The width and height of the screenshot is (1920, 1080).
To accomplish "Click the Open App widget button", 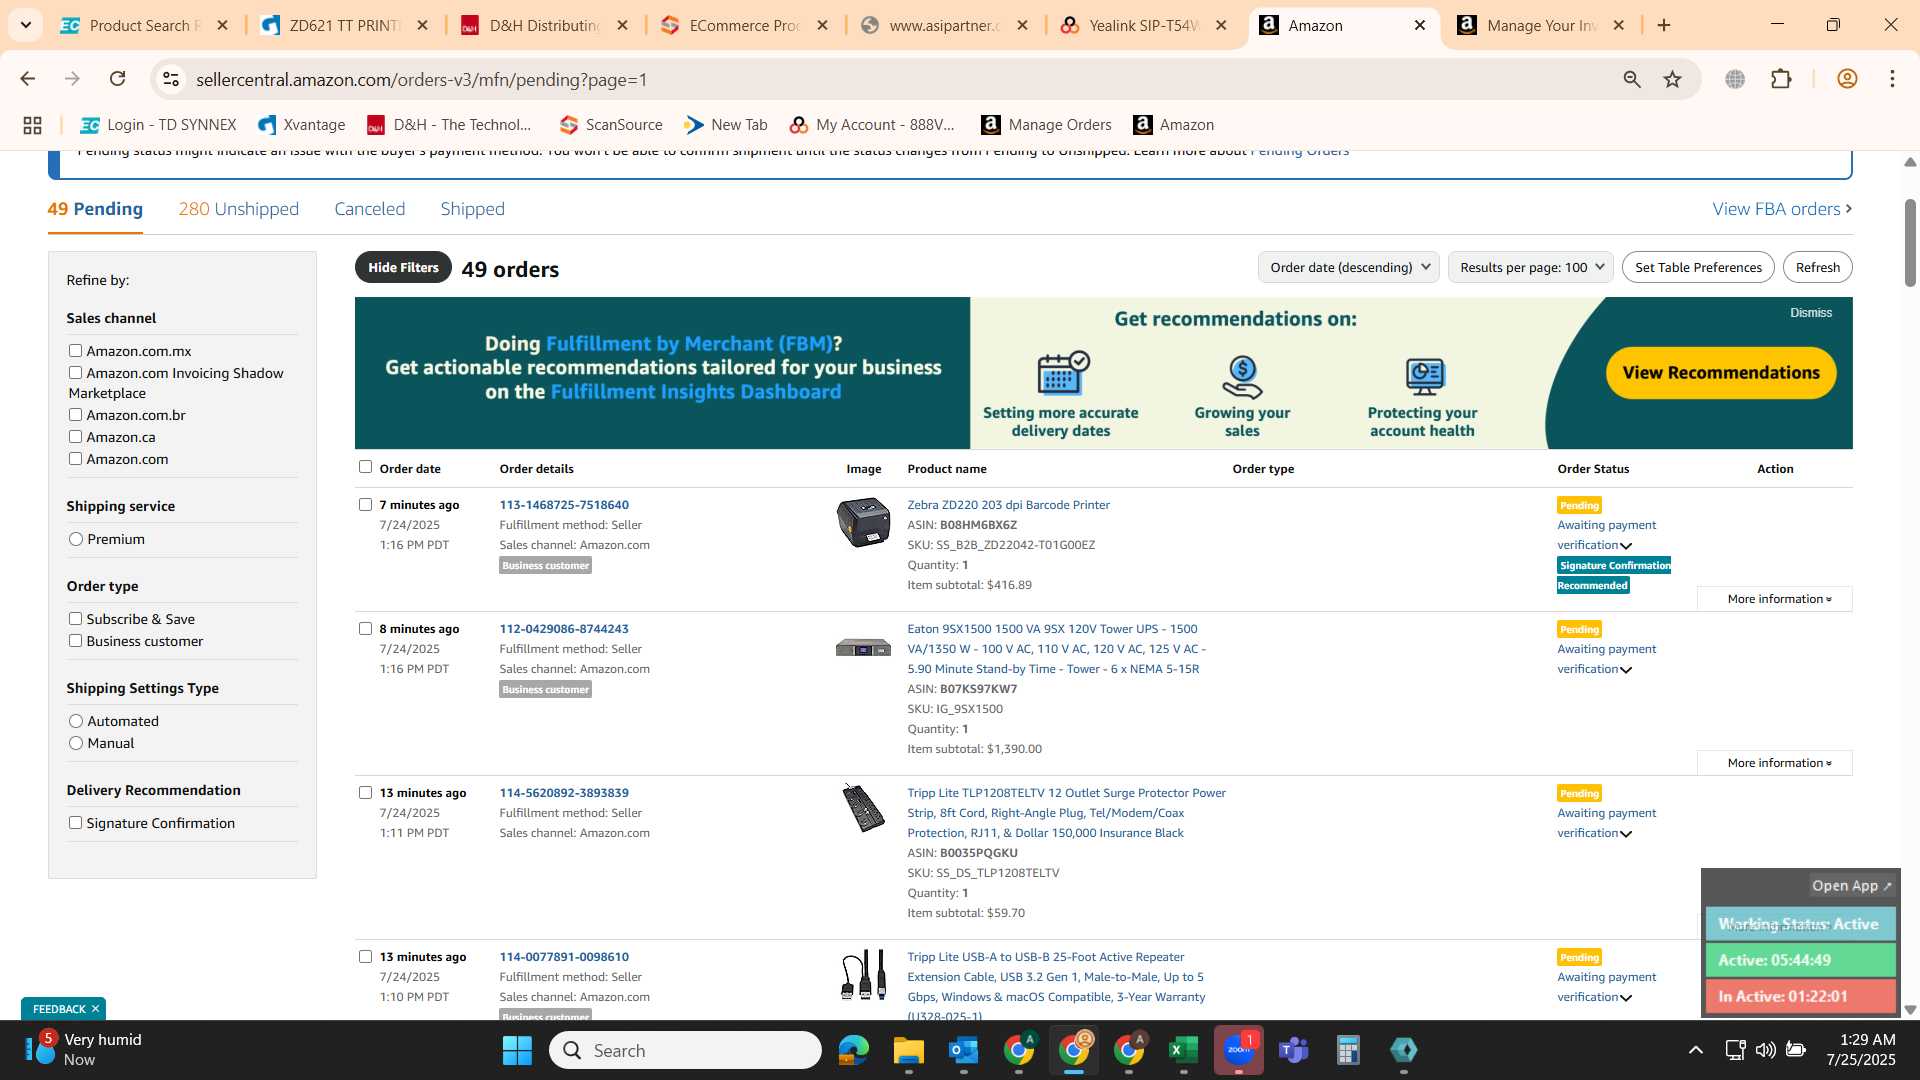I will click(x=1851, y=886).
